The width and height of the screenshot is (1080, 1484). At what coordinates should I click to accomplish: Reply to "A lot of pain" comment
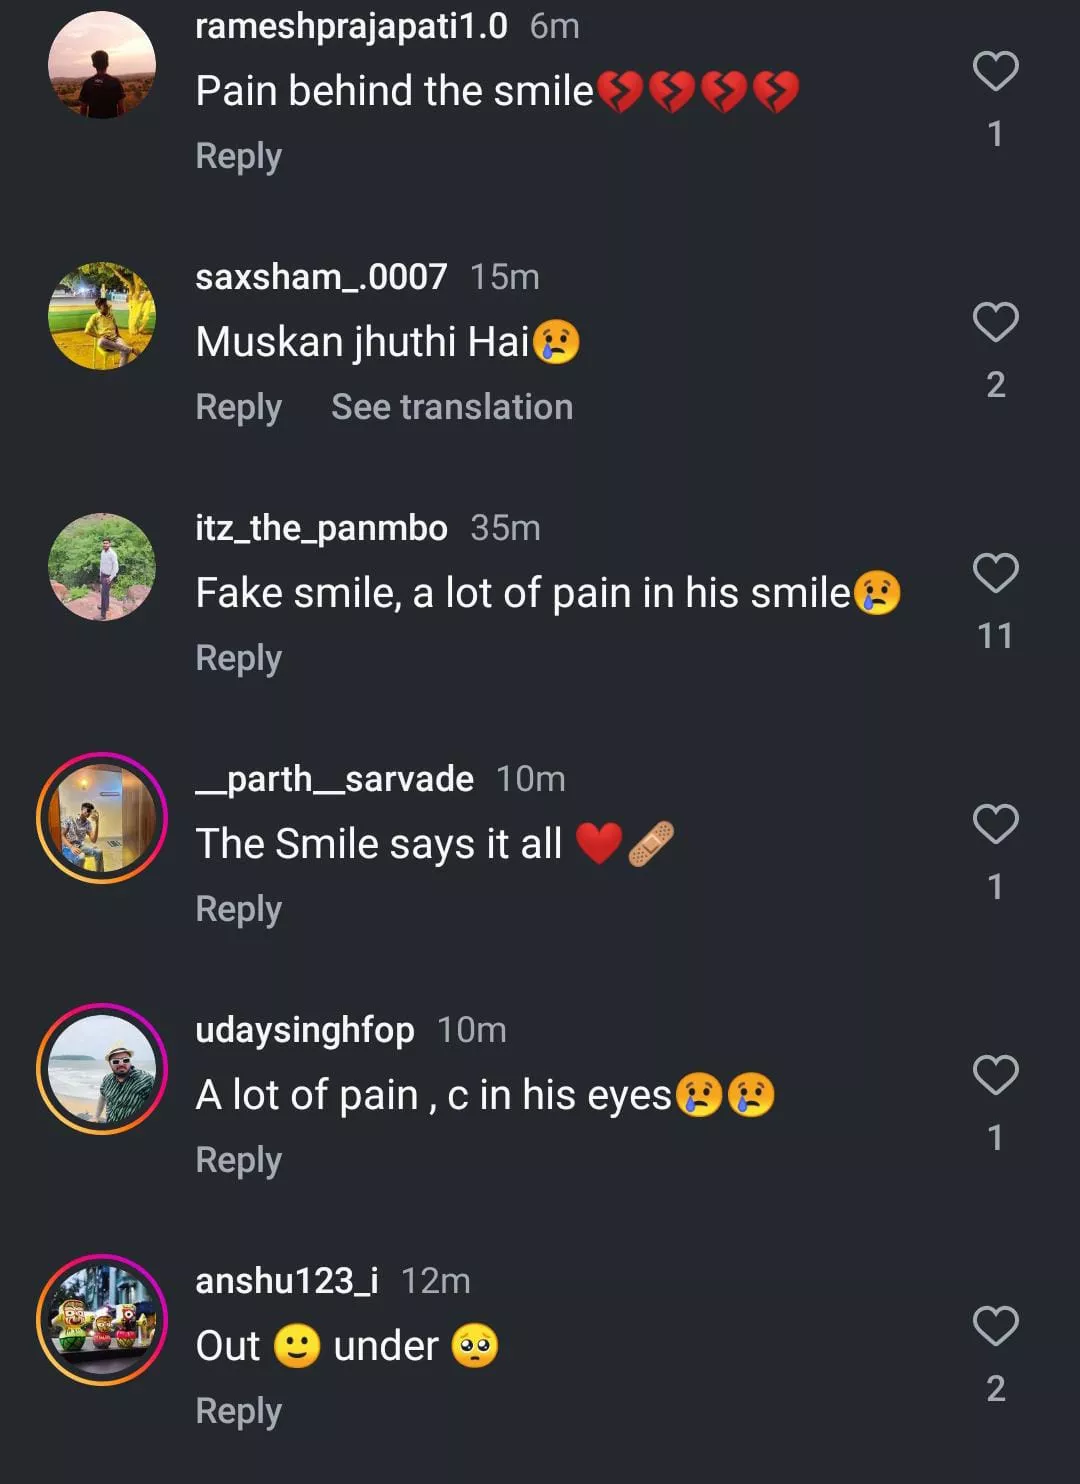[238, 1160]
